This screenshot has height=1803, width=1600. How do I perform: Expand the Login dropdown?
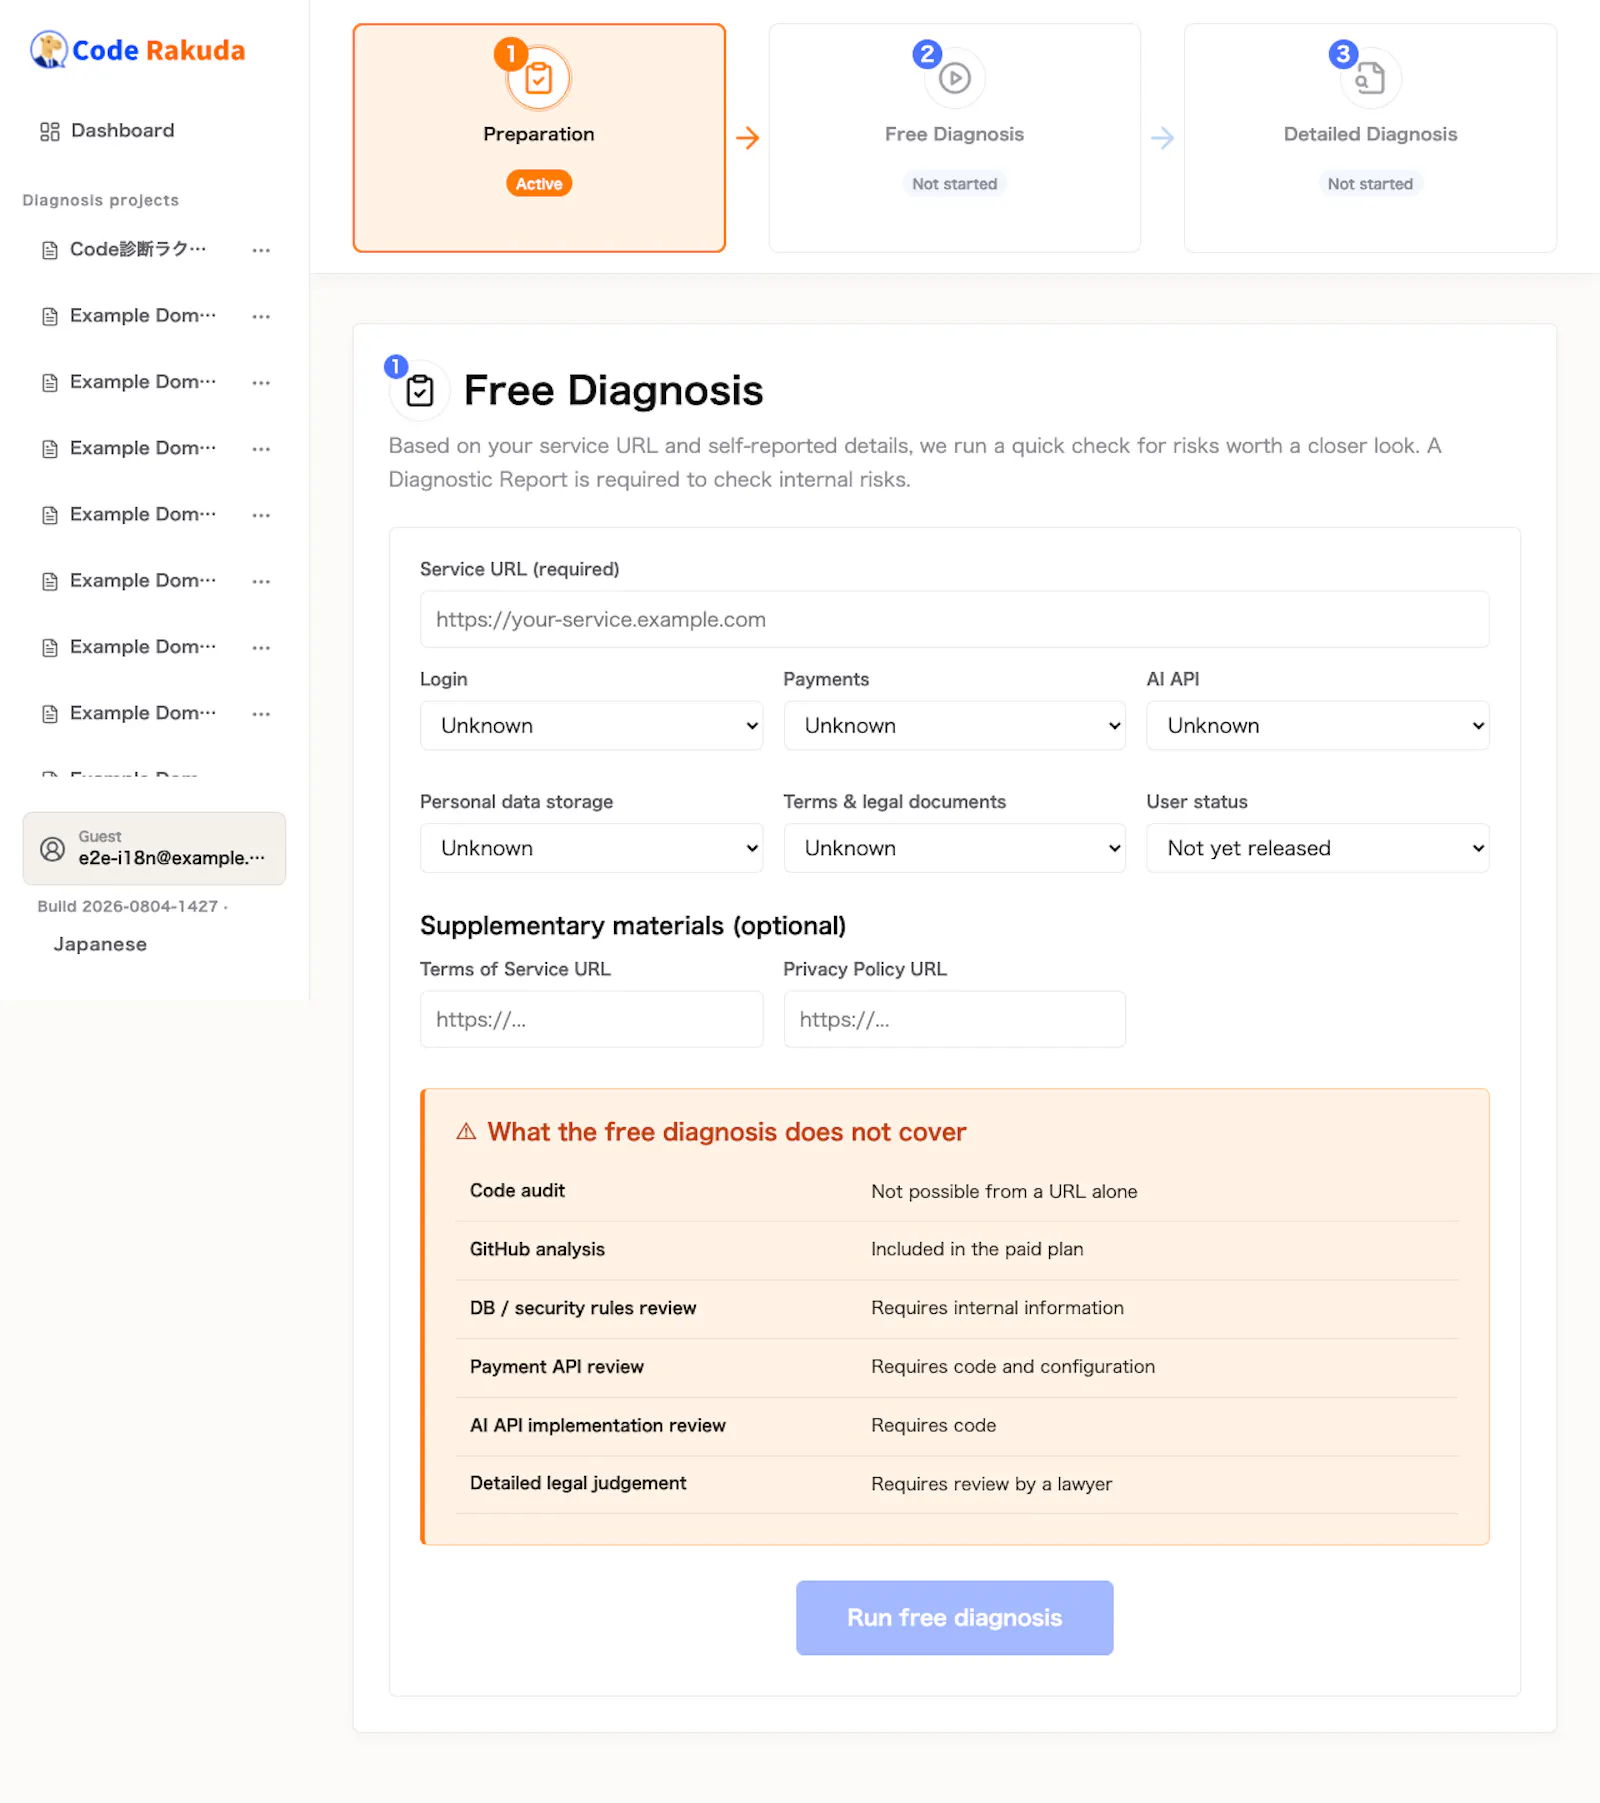point(591,726)
